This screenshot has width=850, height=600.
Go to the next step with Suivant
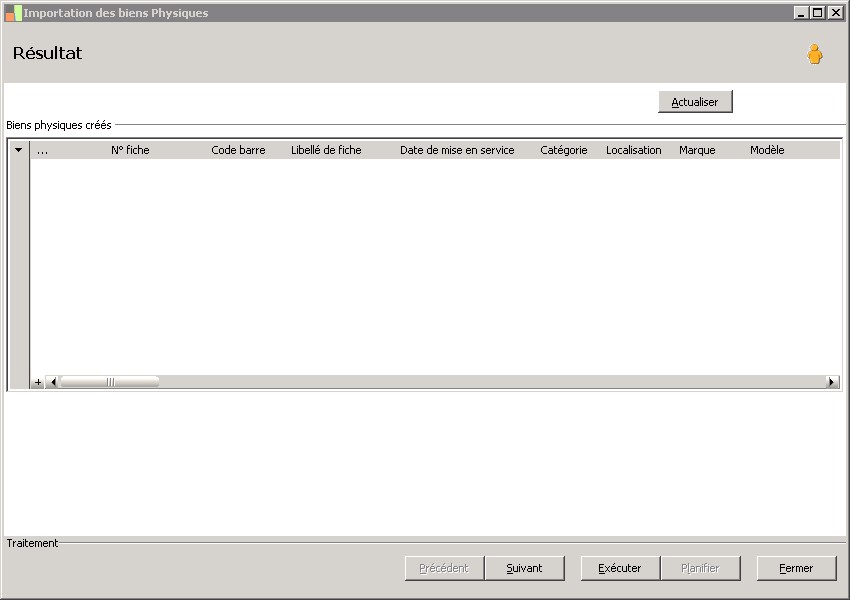click(x=524, y=568)
